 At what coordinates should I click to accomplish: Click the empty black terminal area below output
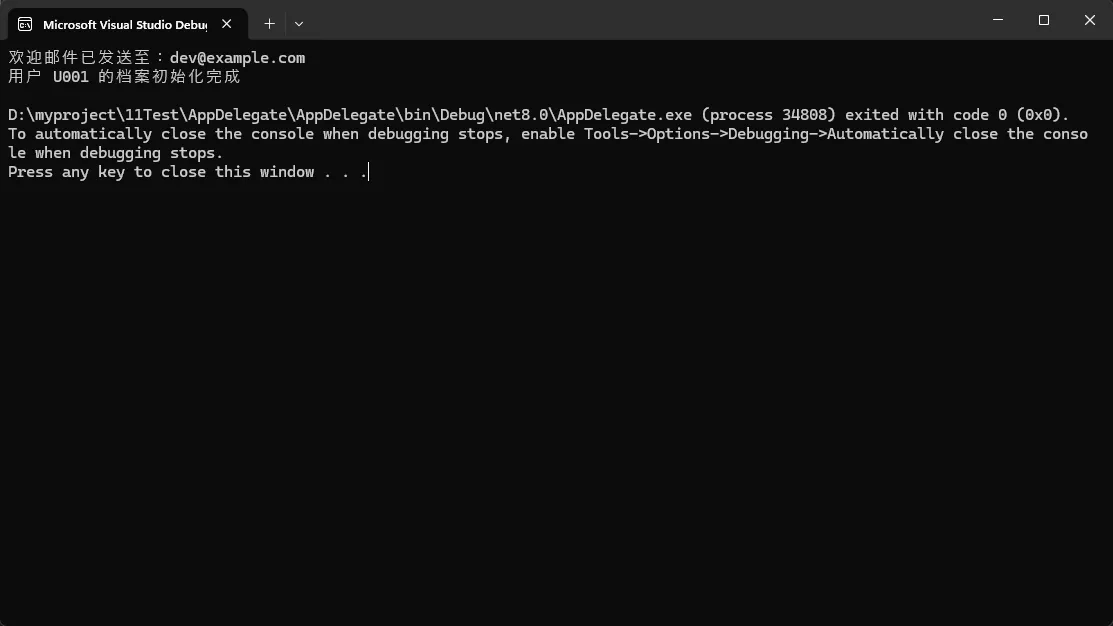click(556, 400)
